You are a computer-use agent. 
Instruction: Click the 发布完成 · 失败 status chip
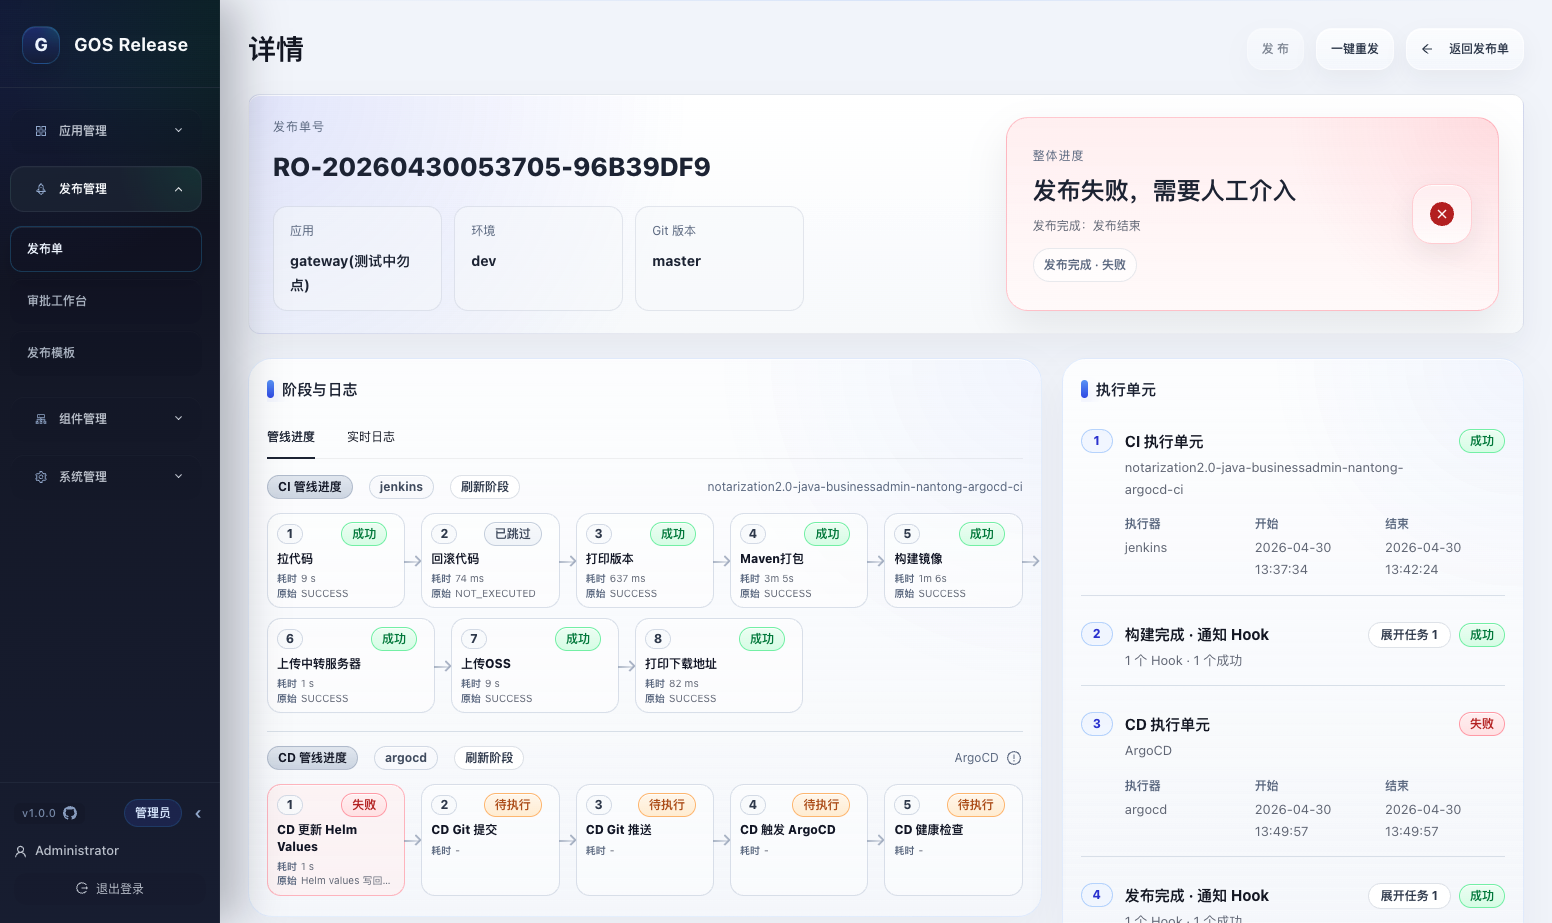coord(1085,265)
